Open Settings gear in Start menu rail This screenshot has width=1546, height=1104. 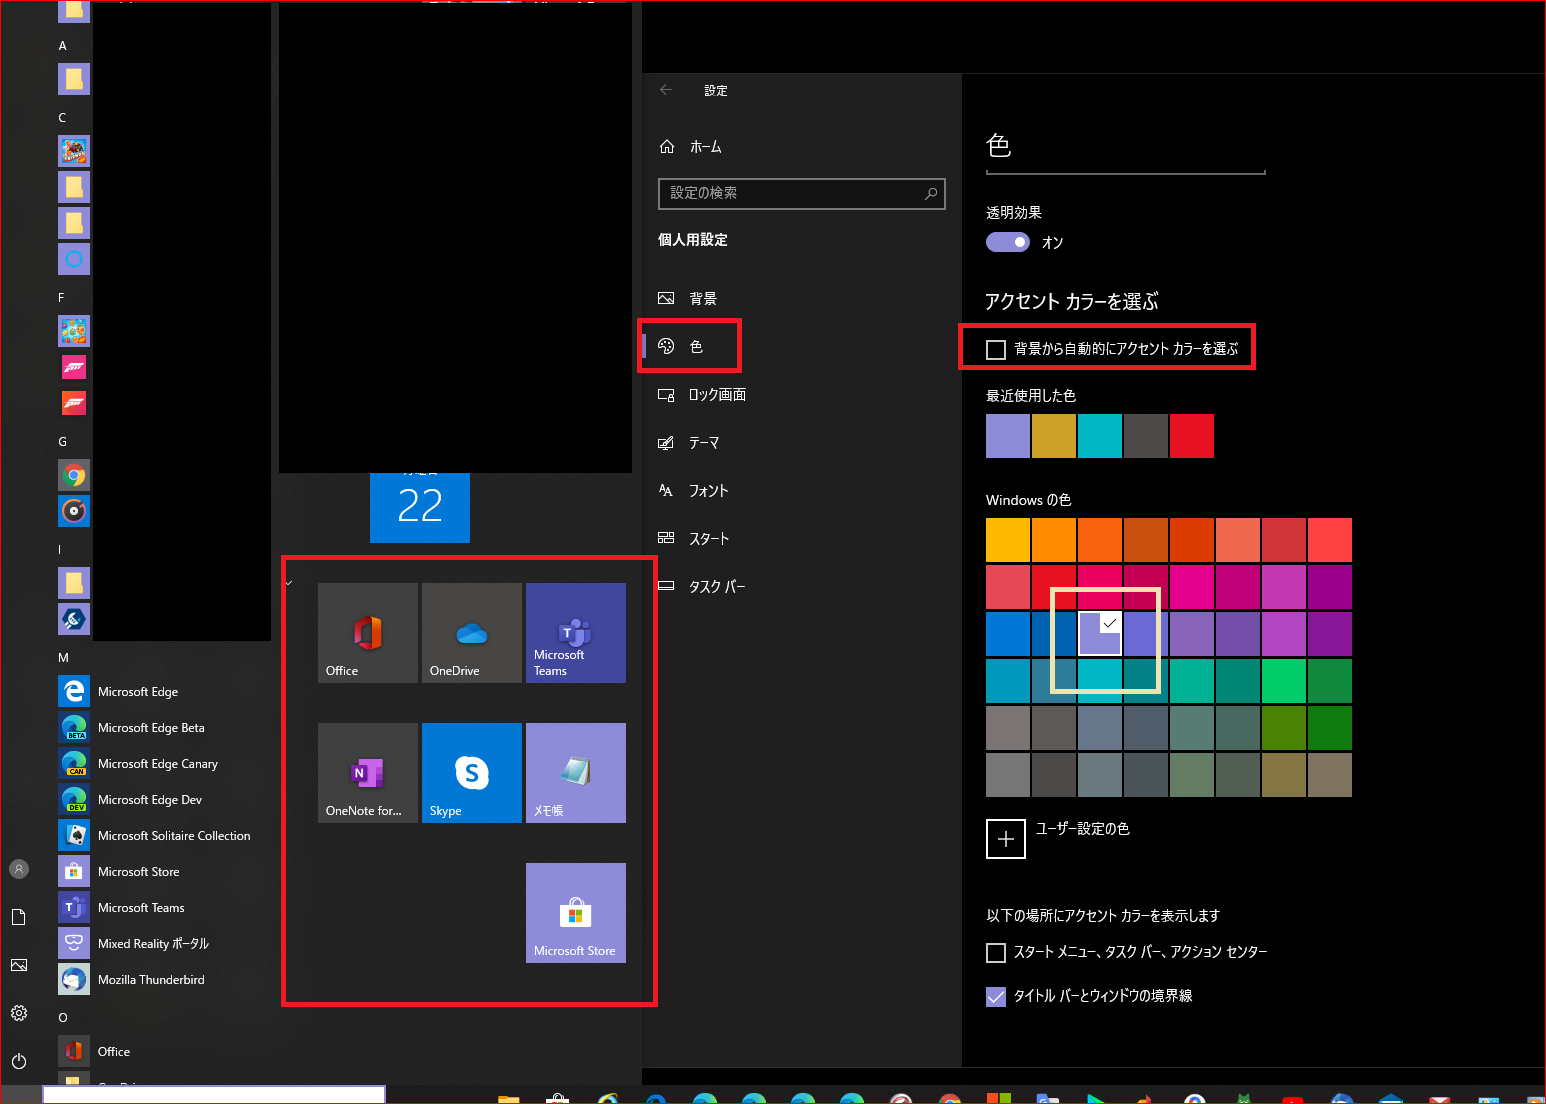click(19, 1013)
